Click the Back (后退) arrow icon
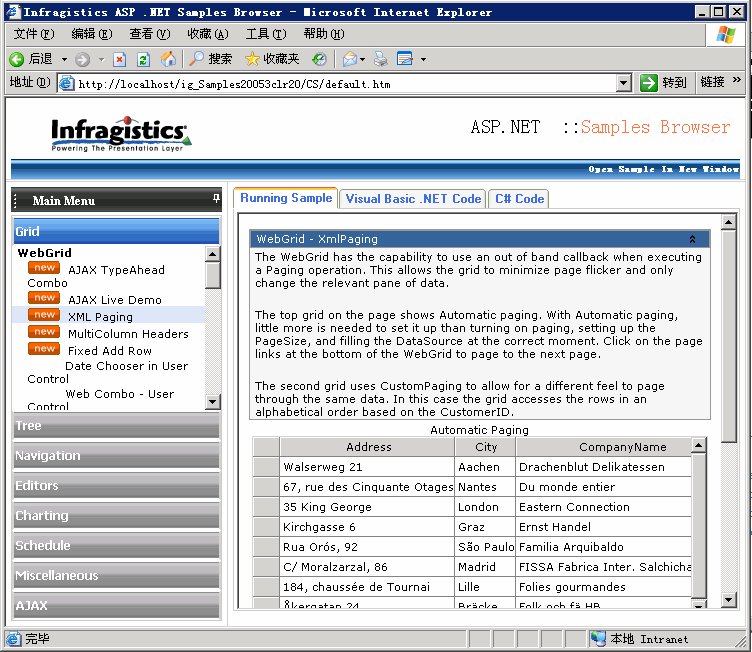The width and height of the screenshot is (752, 652). (x=16, y=59)
